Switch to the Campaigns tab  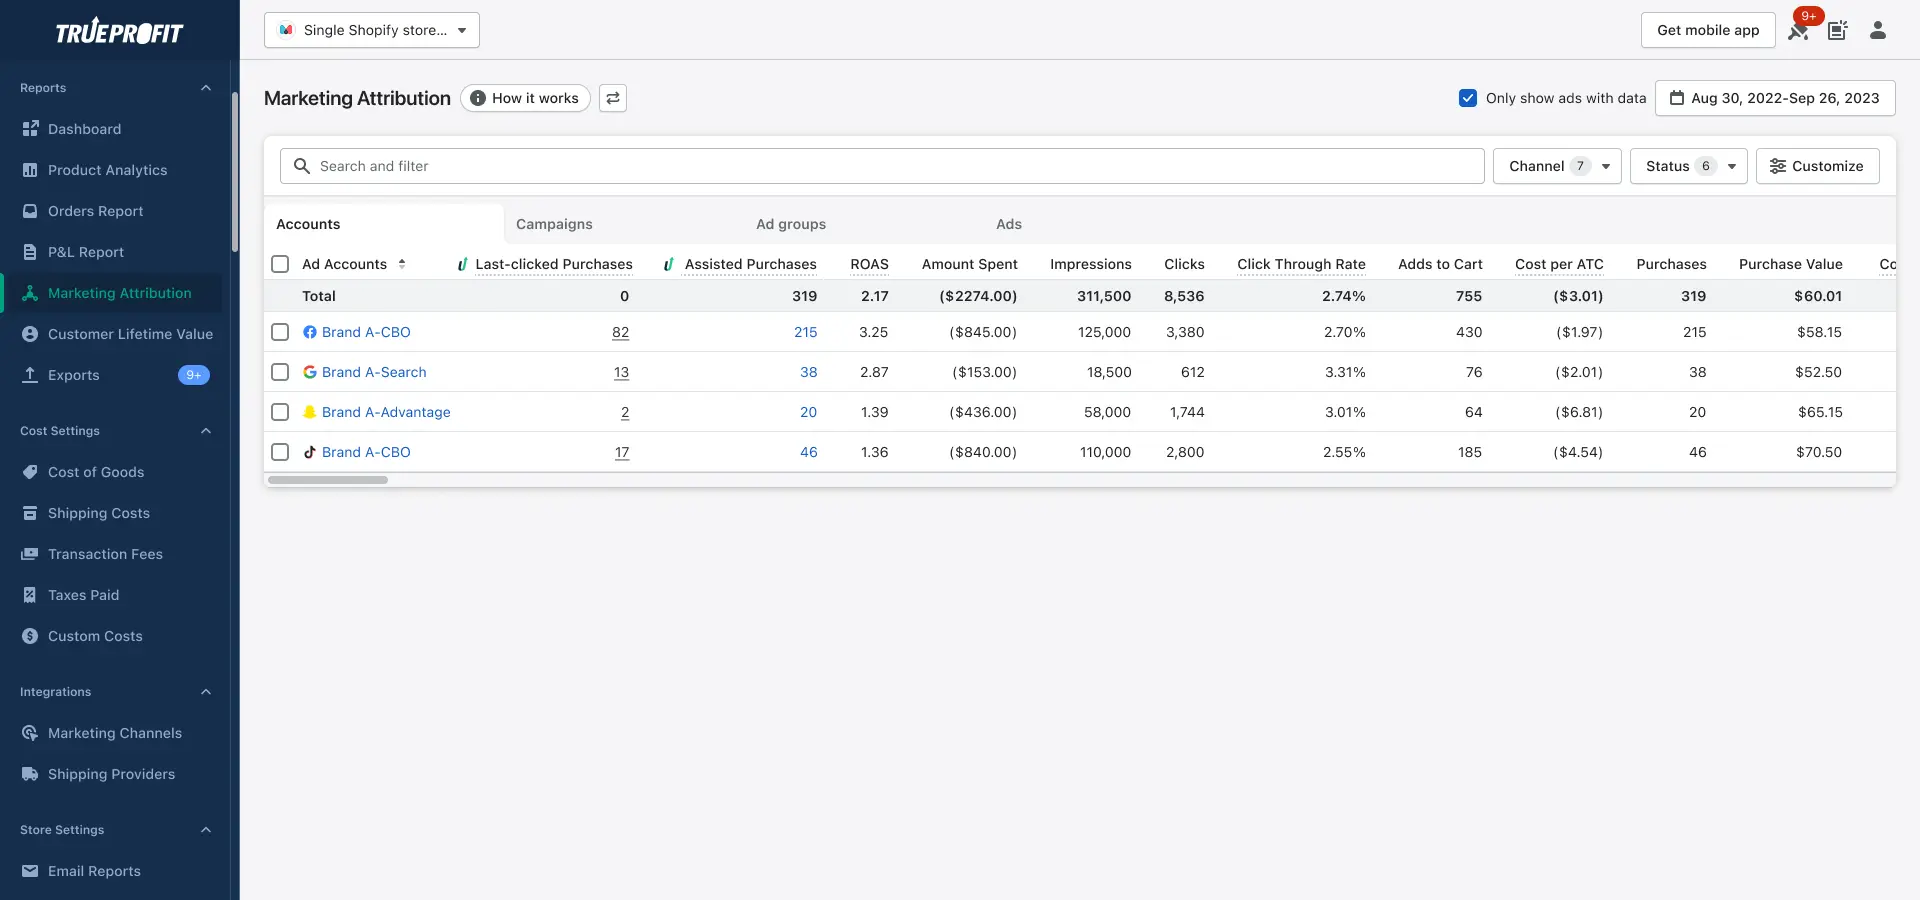[554, 224]
